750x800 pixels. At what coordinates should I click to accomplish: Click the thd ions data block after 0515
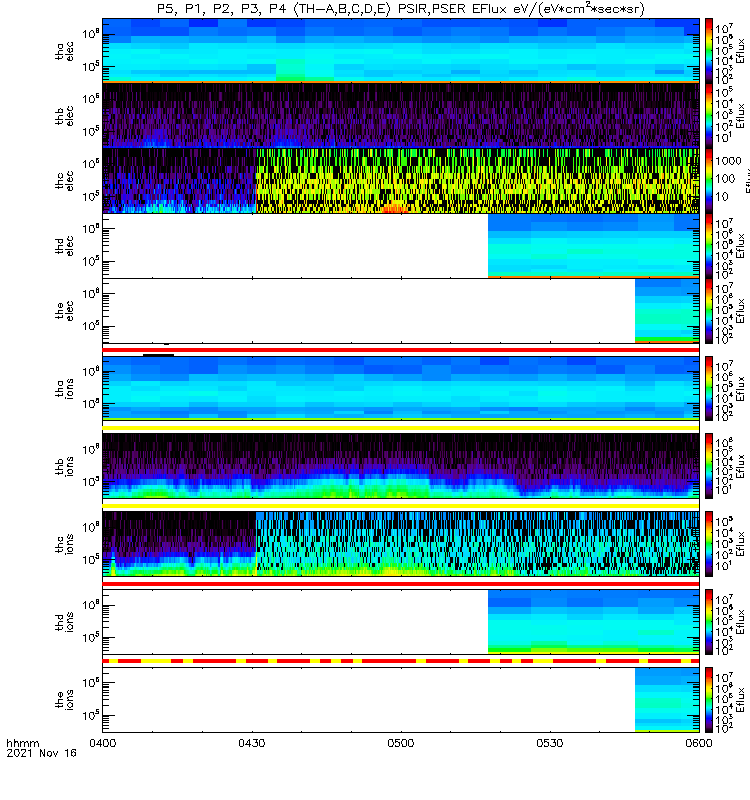click(x=593, y=621)
